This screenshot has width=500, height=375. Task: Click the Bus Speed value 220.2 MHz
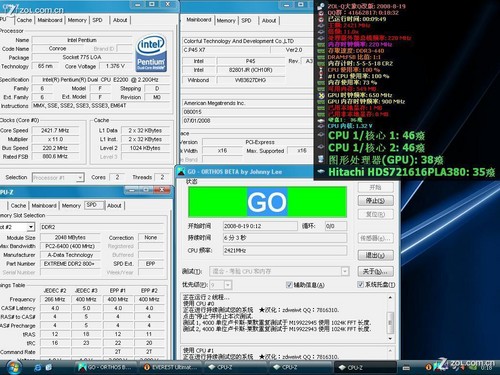pos(55,148)
